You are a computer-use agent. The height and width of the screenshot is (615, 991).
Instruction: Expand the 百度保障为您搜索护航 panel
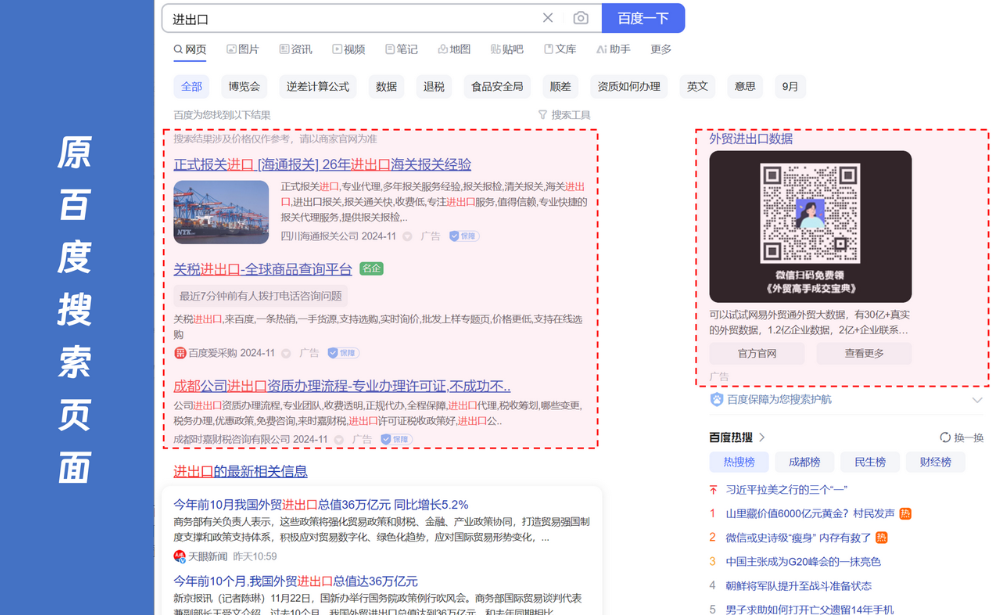click(977, 400)
